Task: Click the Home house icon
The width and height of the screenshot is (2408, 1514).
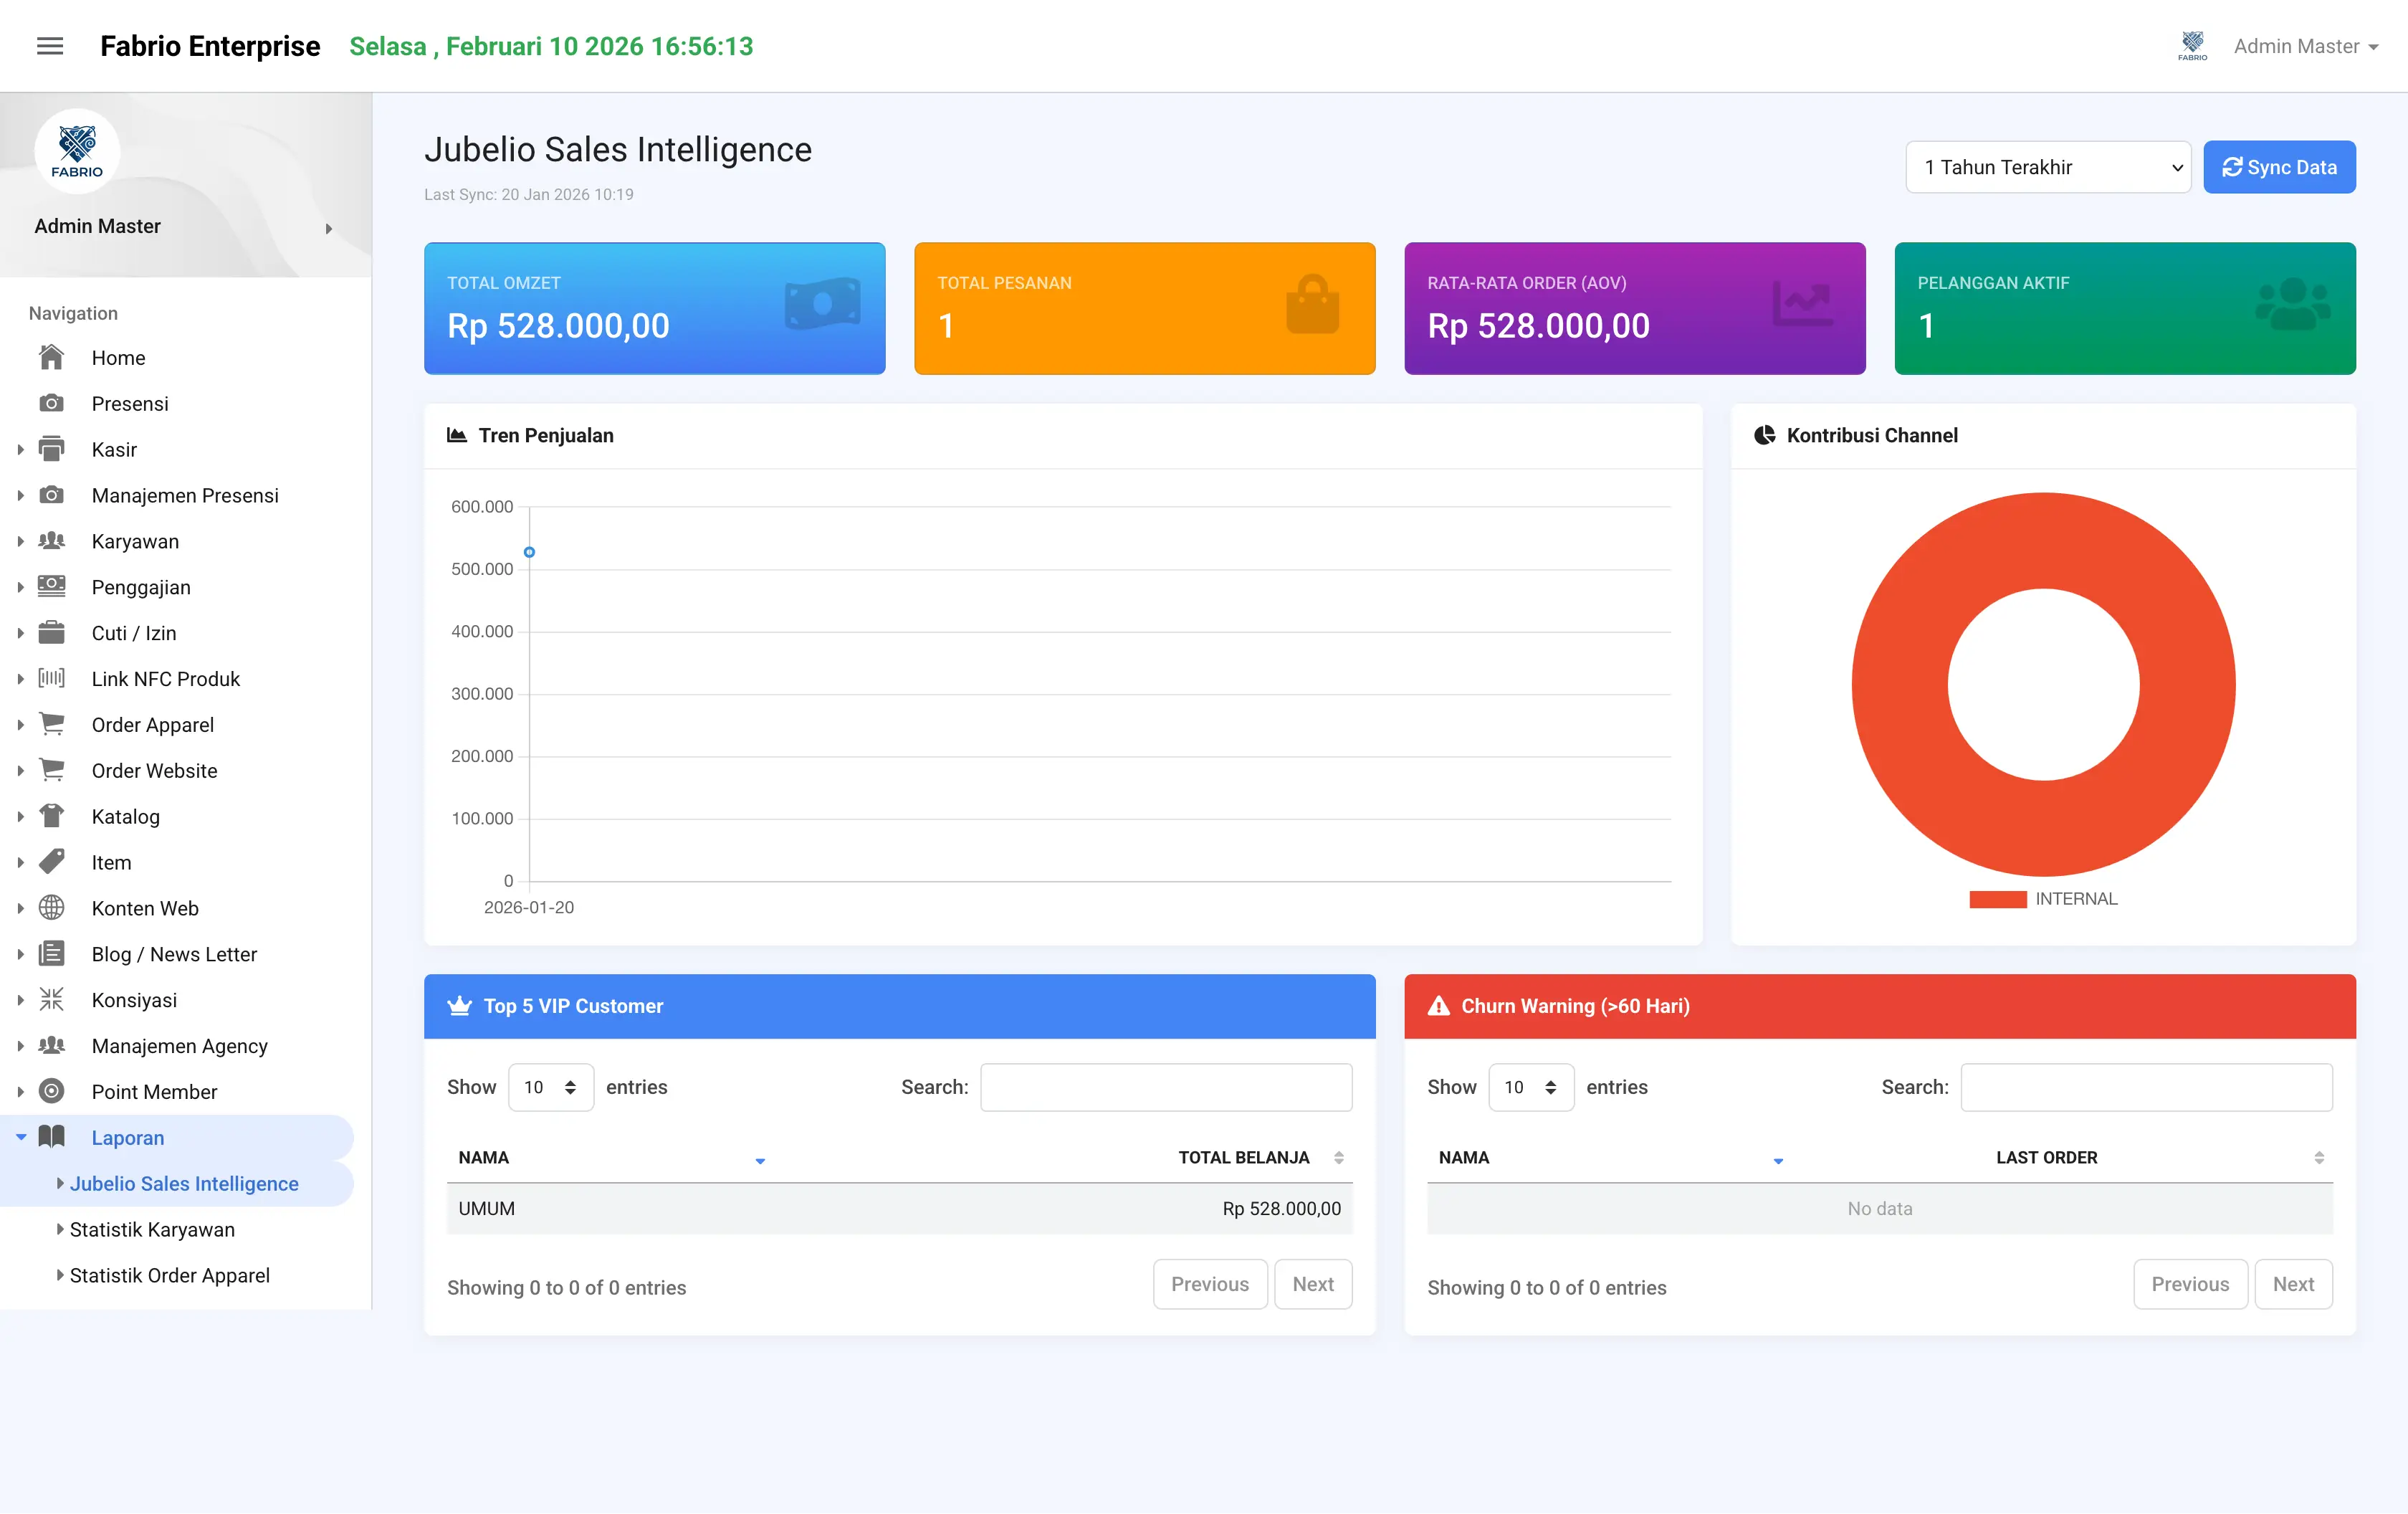Action: pyautogui.click(x=51, y=357)
